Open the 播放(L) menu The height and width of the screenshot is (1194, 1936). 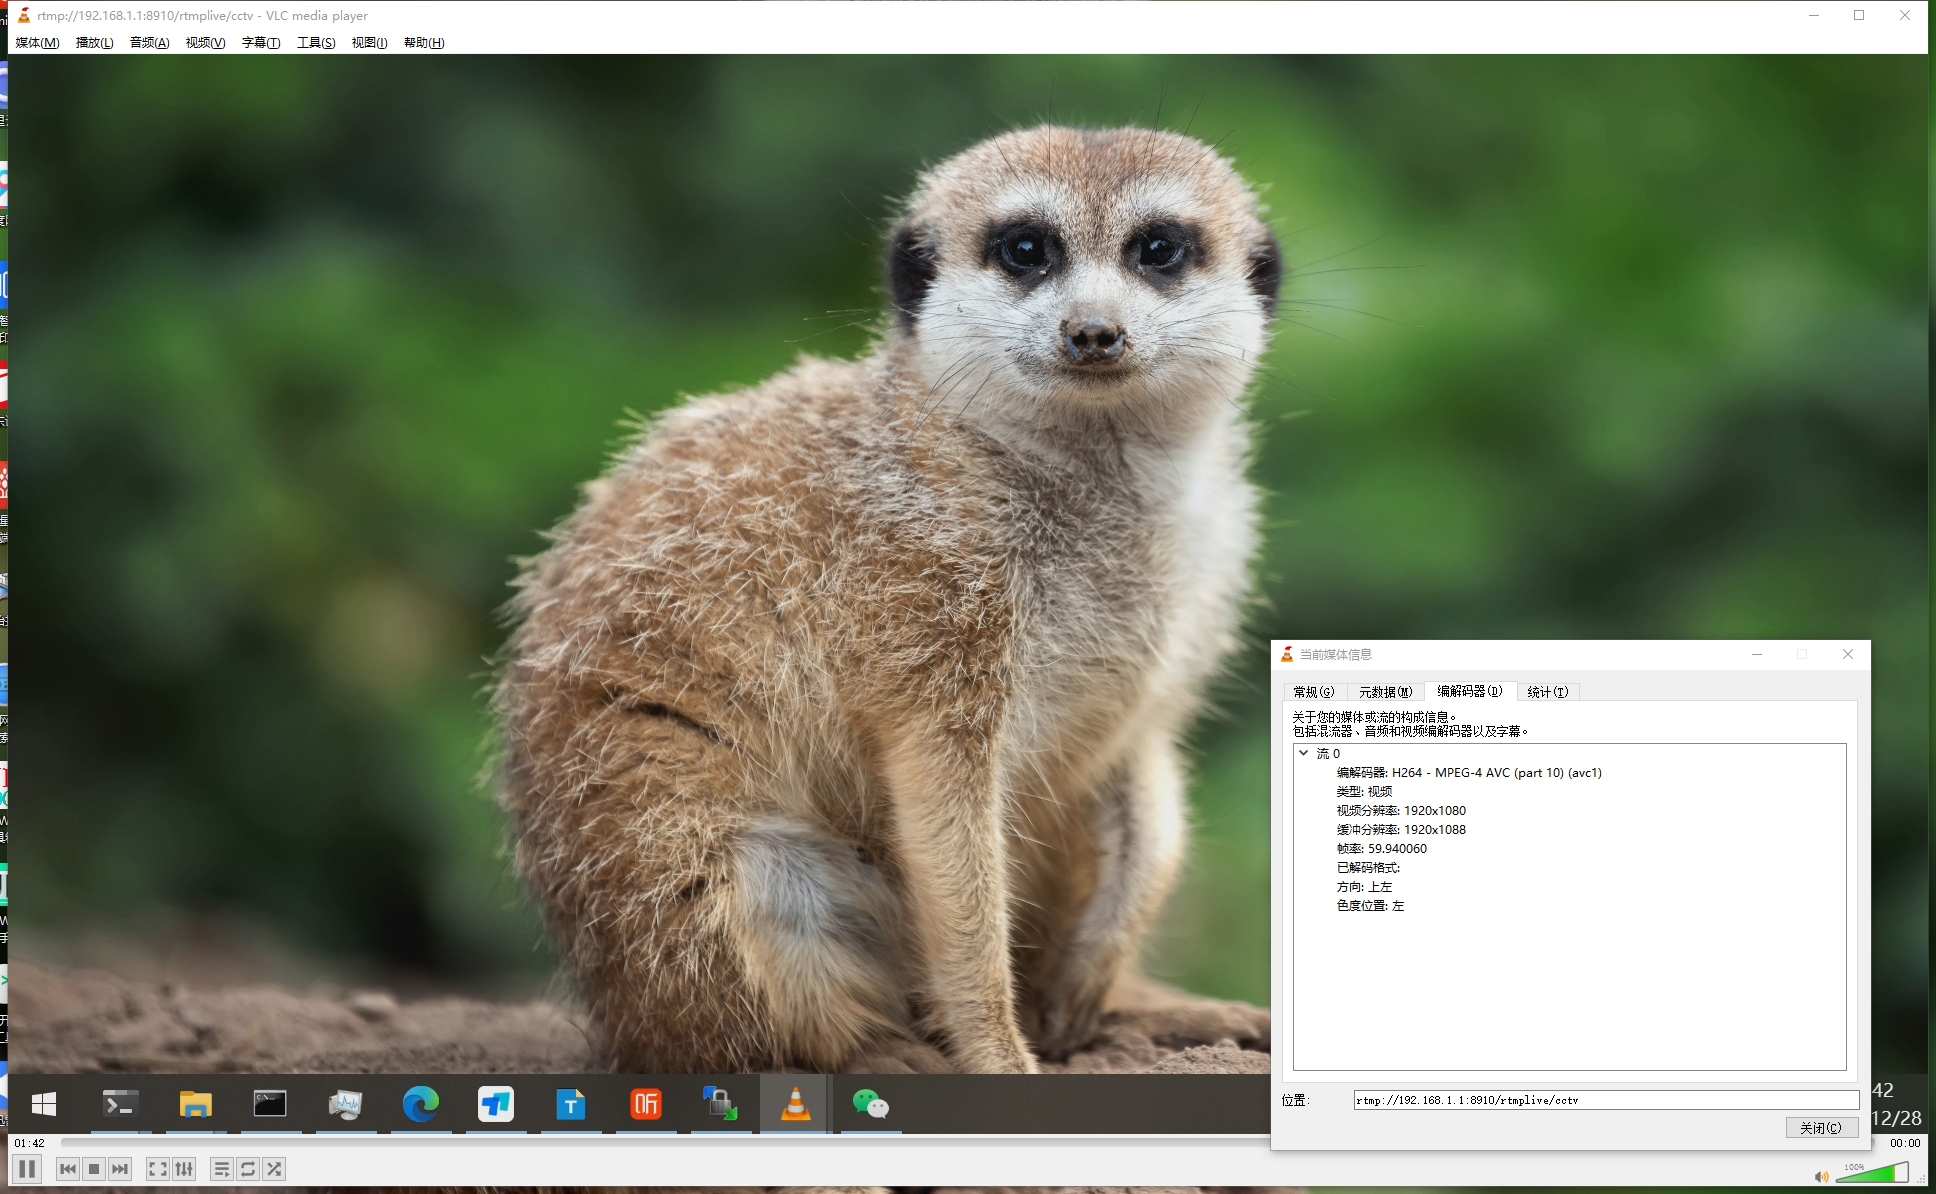pos(95,42)
